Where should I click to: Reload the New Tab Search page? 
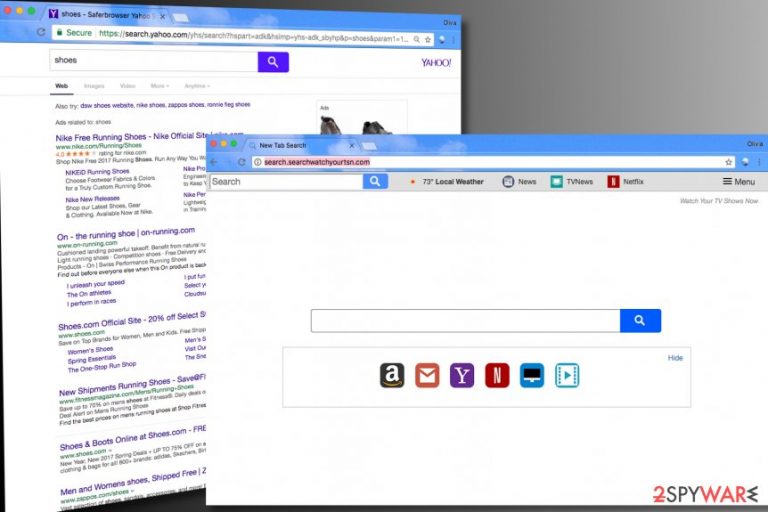[x=241, y=162]
